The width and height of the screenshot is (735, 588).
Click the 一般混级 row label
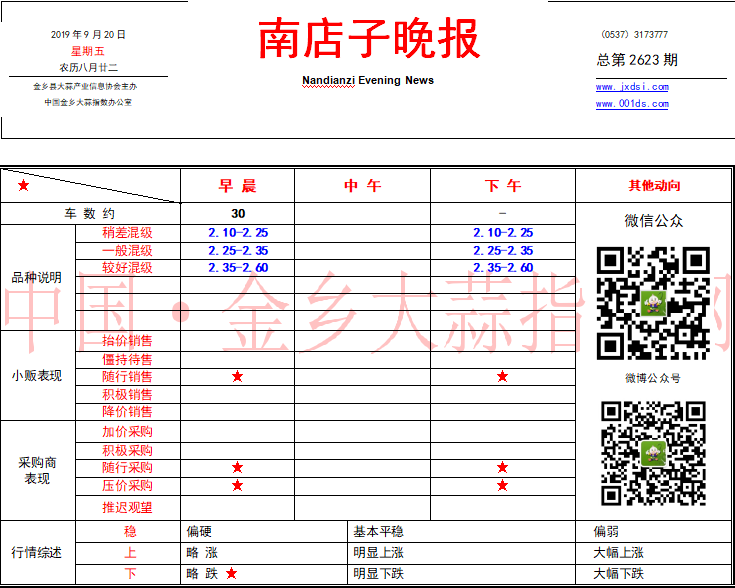click(128, 250)
